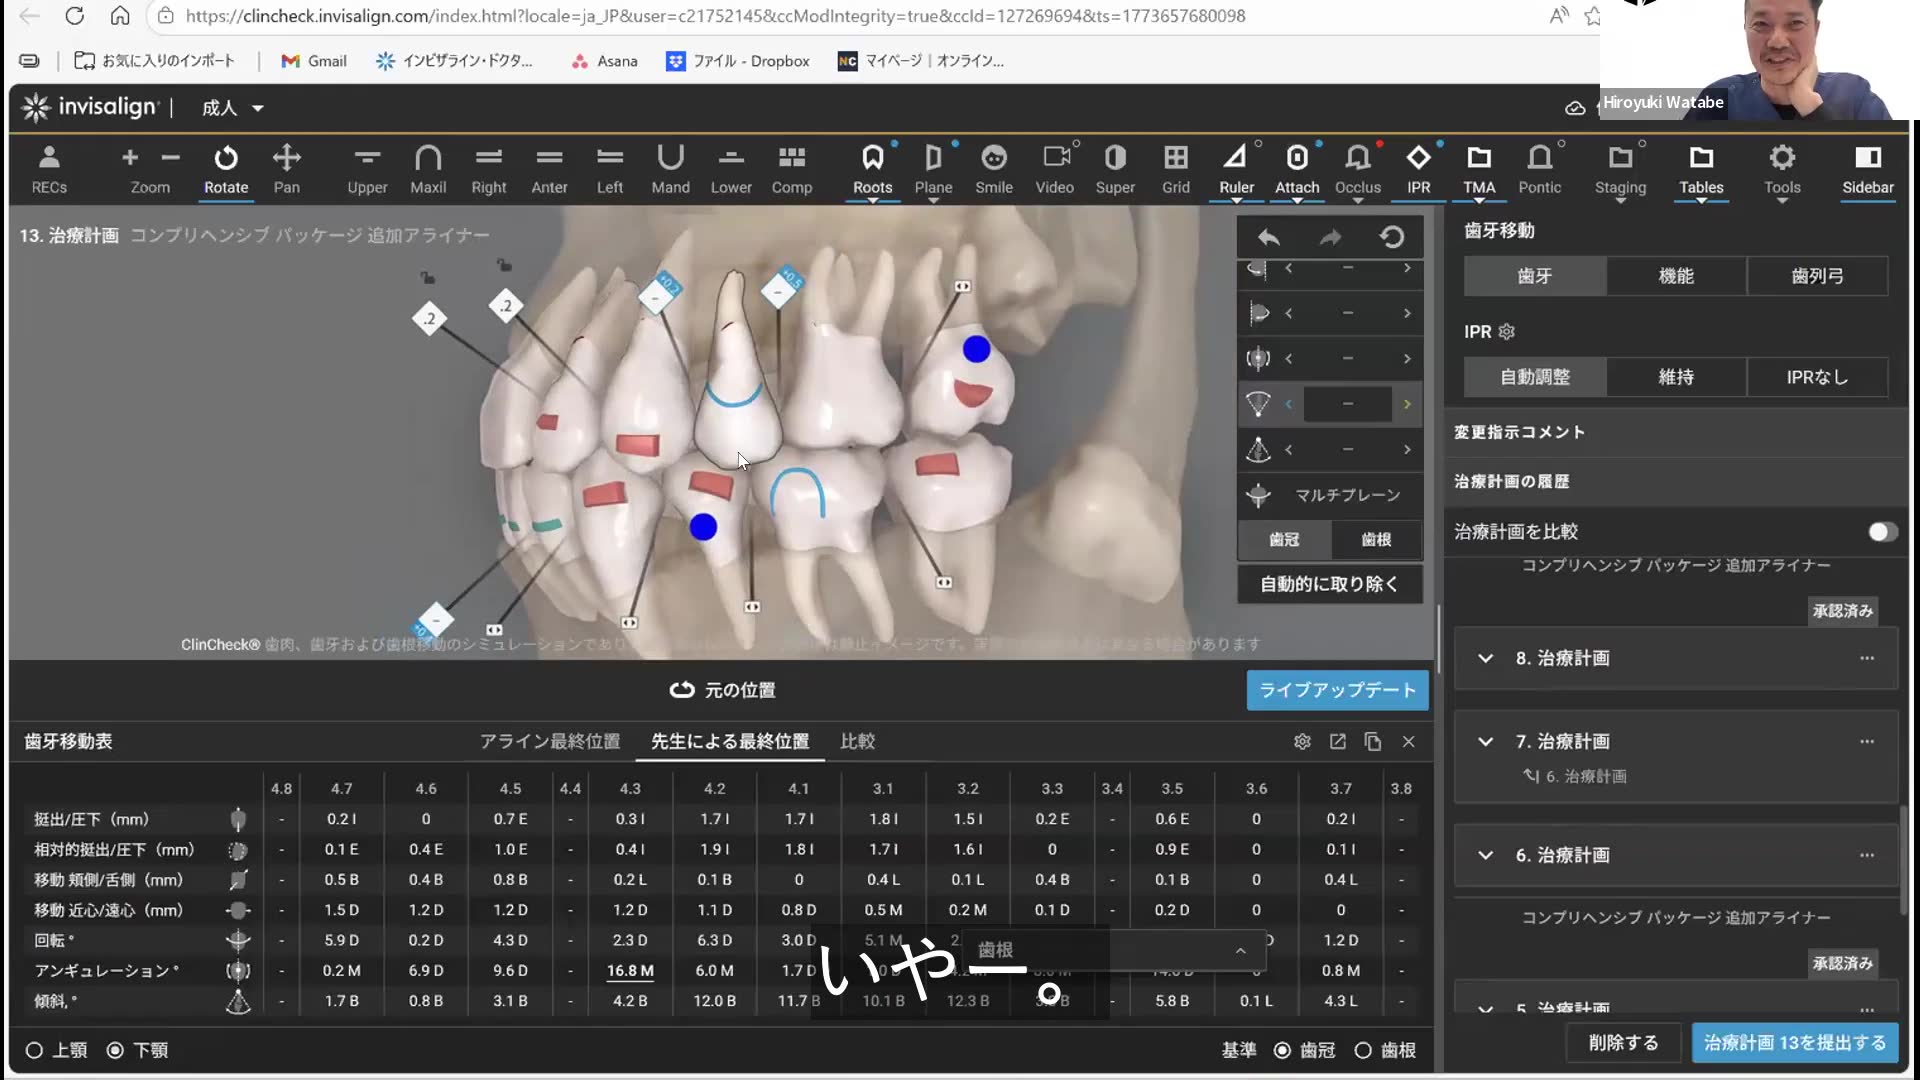Expand the 8. 治療計画 entry
The image size is (1920, 1080).
click(1486, 658)
